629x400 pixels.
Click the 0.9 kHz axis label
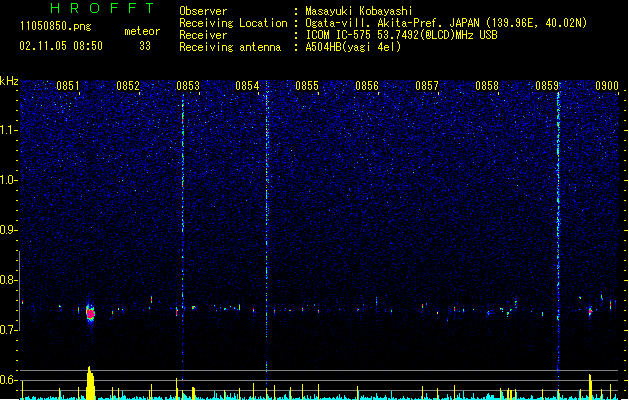[x=8, y=230]
